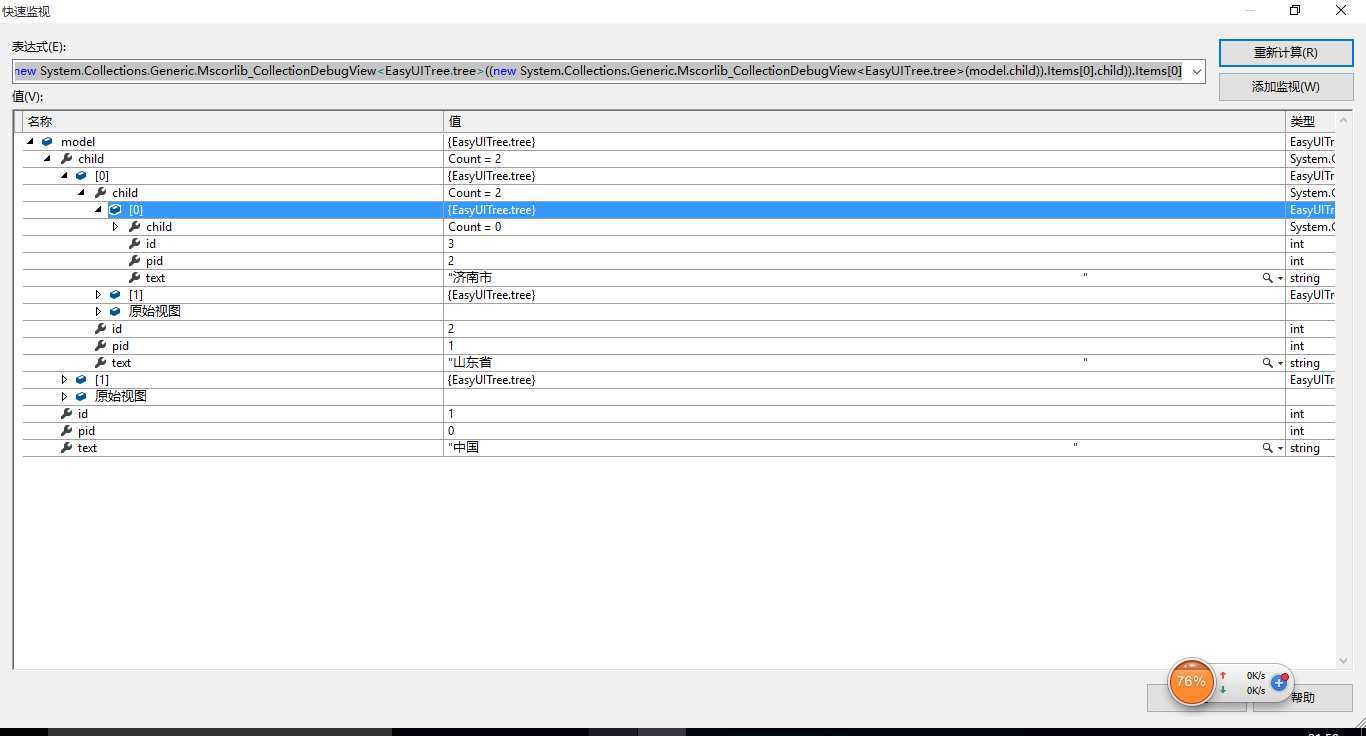The width and height of the screenshot is (1366, 736).
Task: Select value cell 3 in the id row
Action: [864, 244]
